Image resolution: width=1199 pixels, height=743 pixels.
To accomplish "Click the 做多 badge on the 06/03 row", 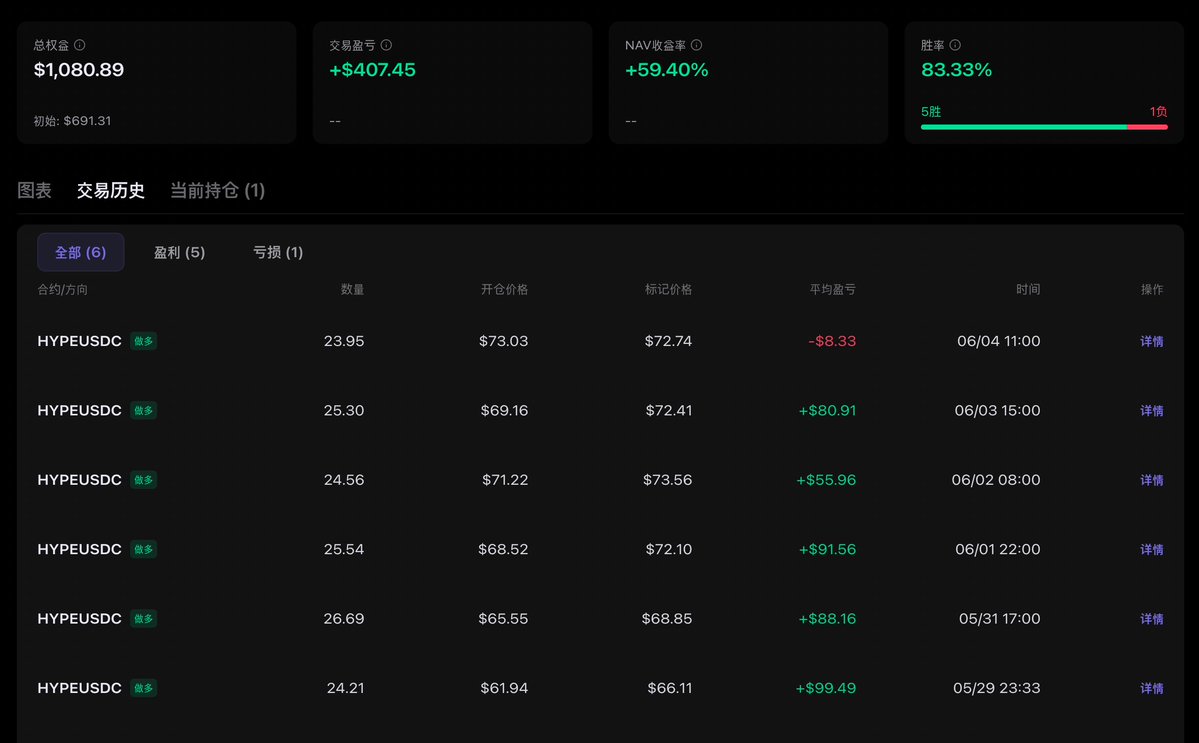I will point(143,410).
